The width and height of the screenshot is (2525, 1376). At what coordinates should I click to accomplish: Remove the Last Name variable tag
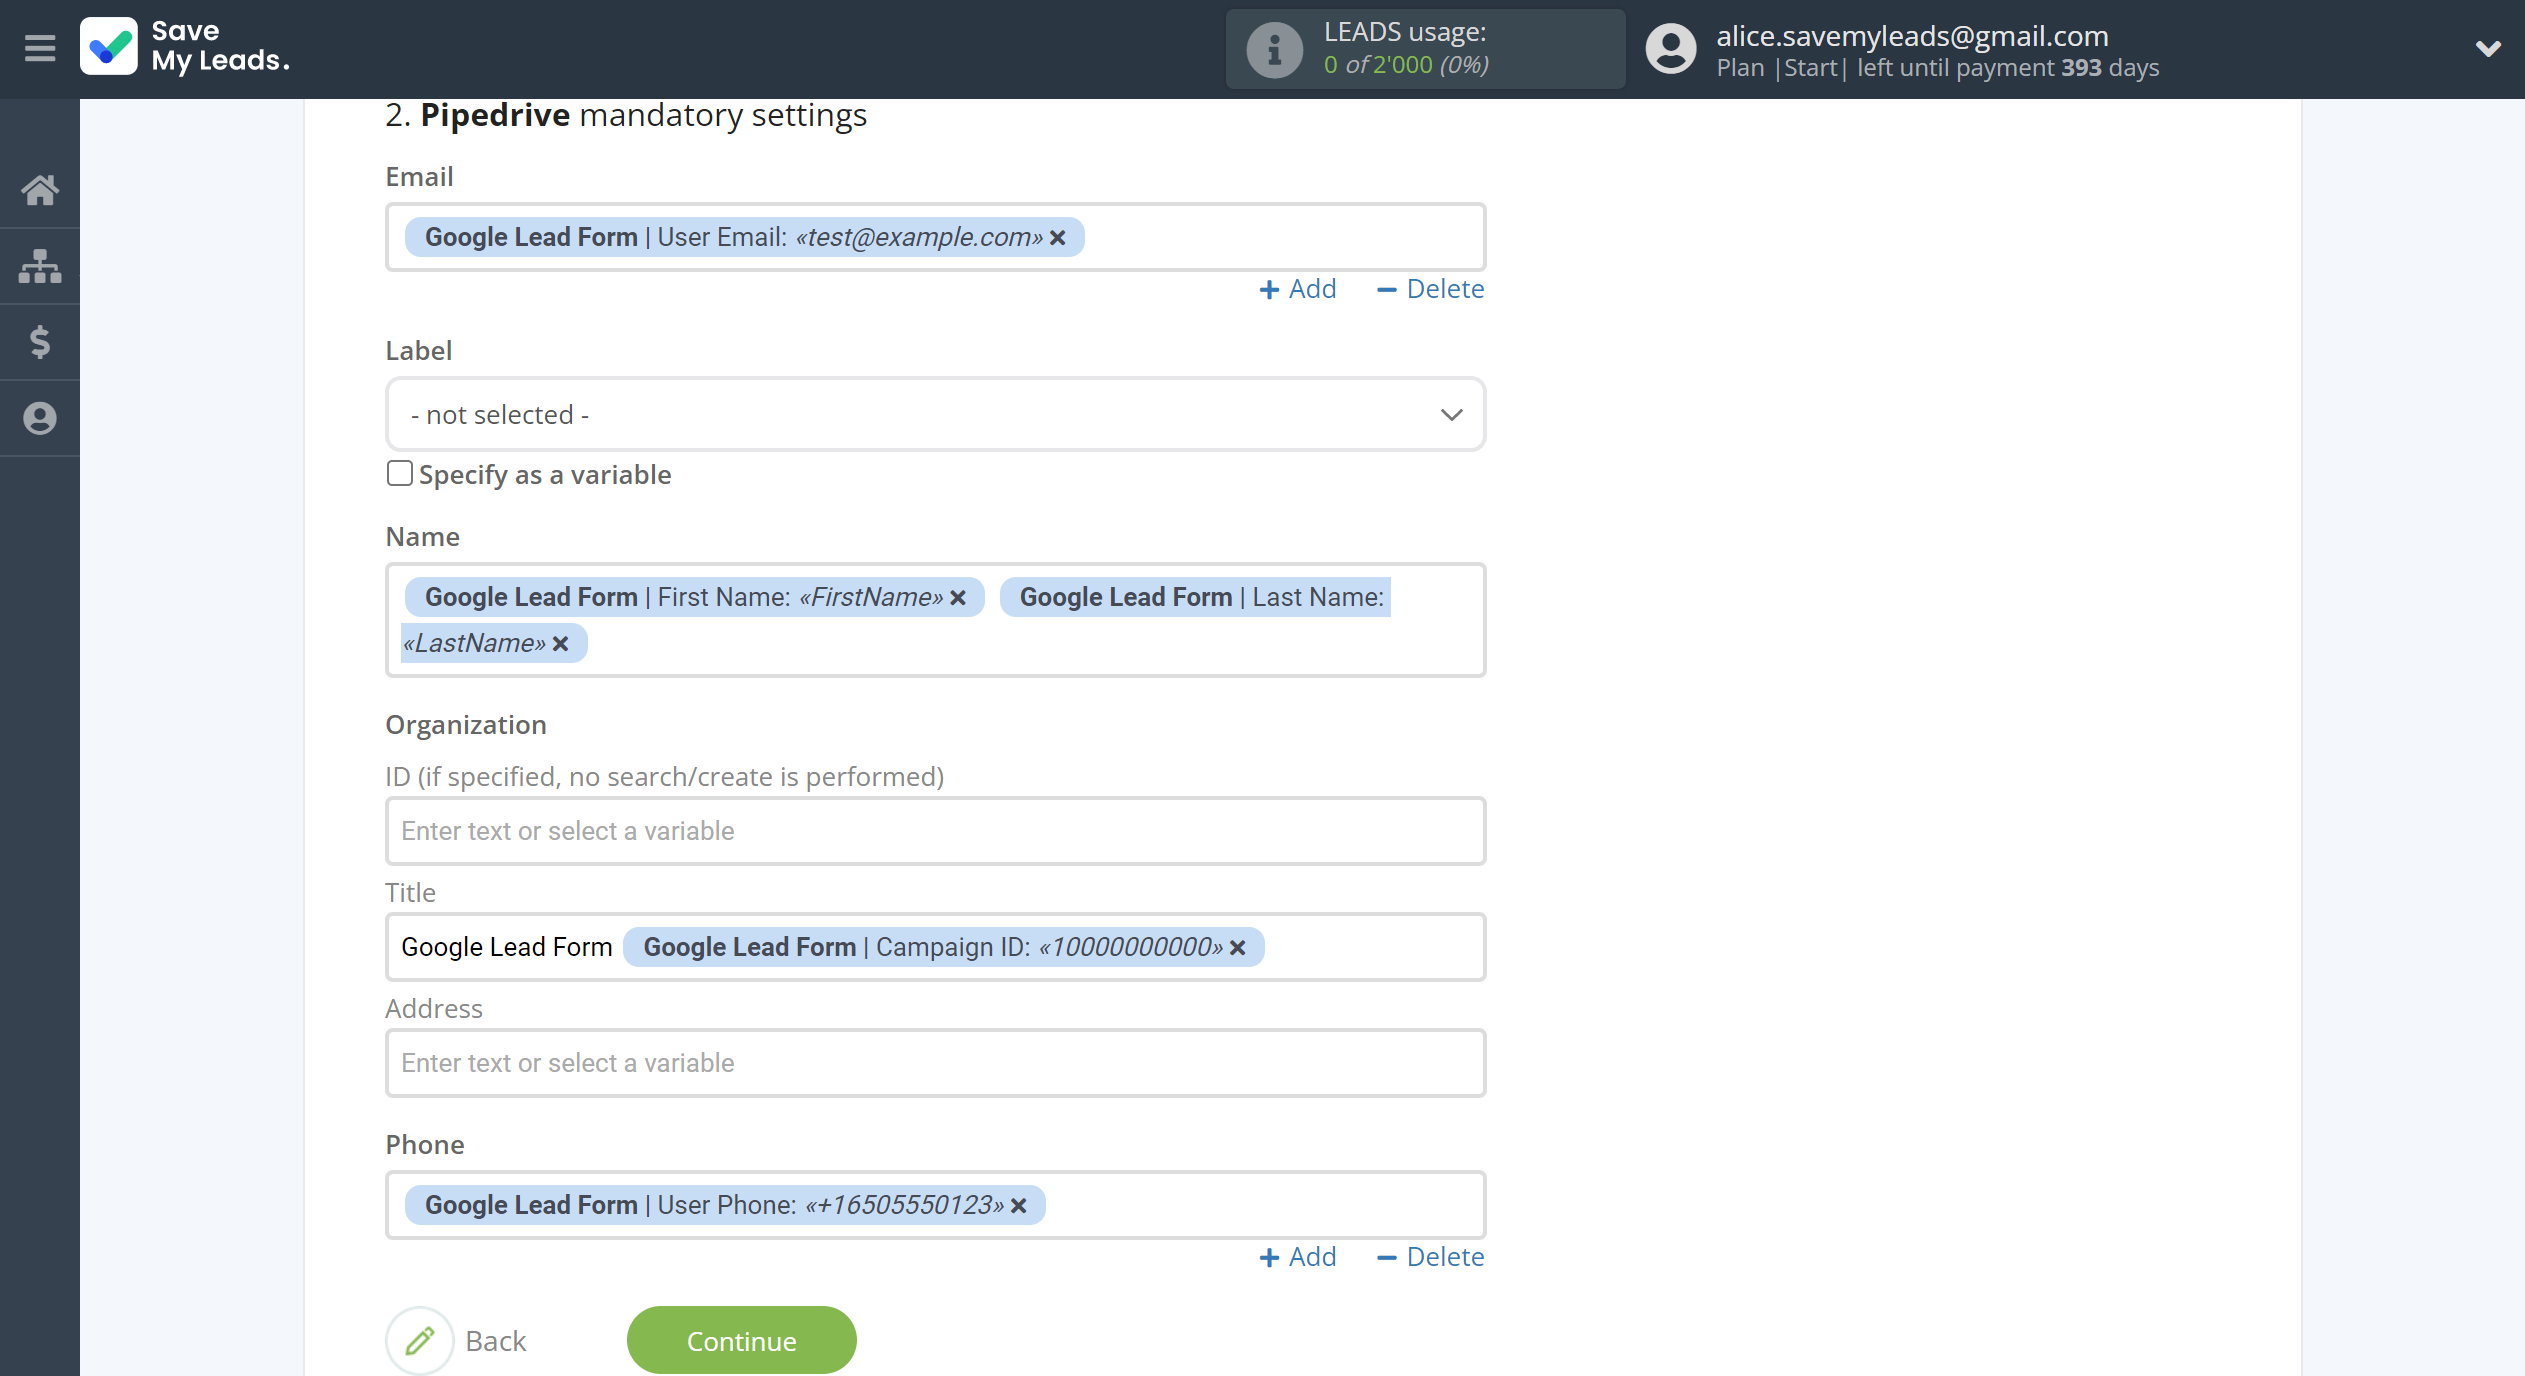pos(561,644)
